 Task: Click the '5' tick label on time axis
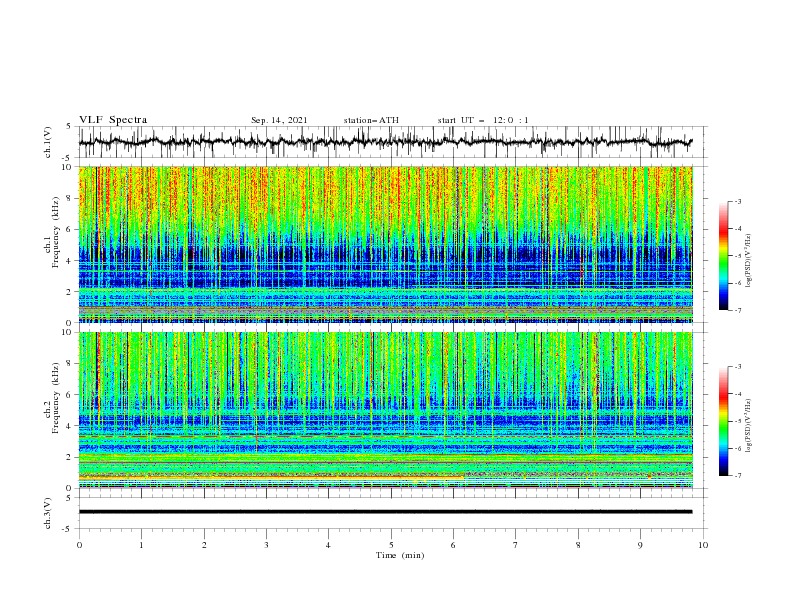[391, 545]
